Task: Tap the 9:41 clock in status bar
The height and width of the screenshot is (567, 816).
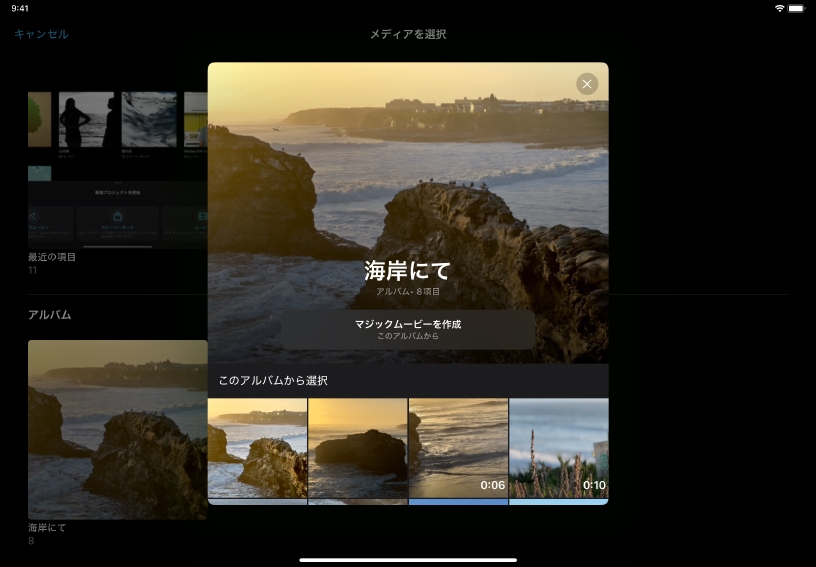Action: (20, 8)
